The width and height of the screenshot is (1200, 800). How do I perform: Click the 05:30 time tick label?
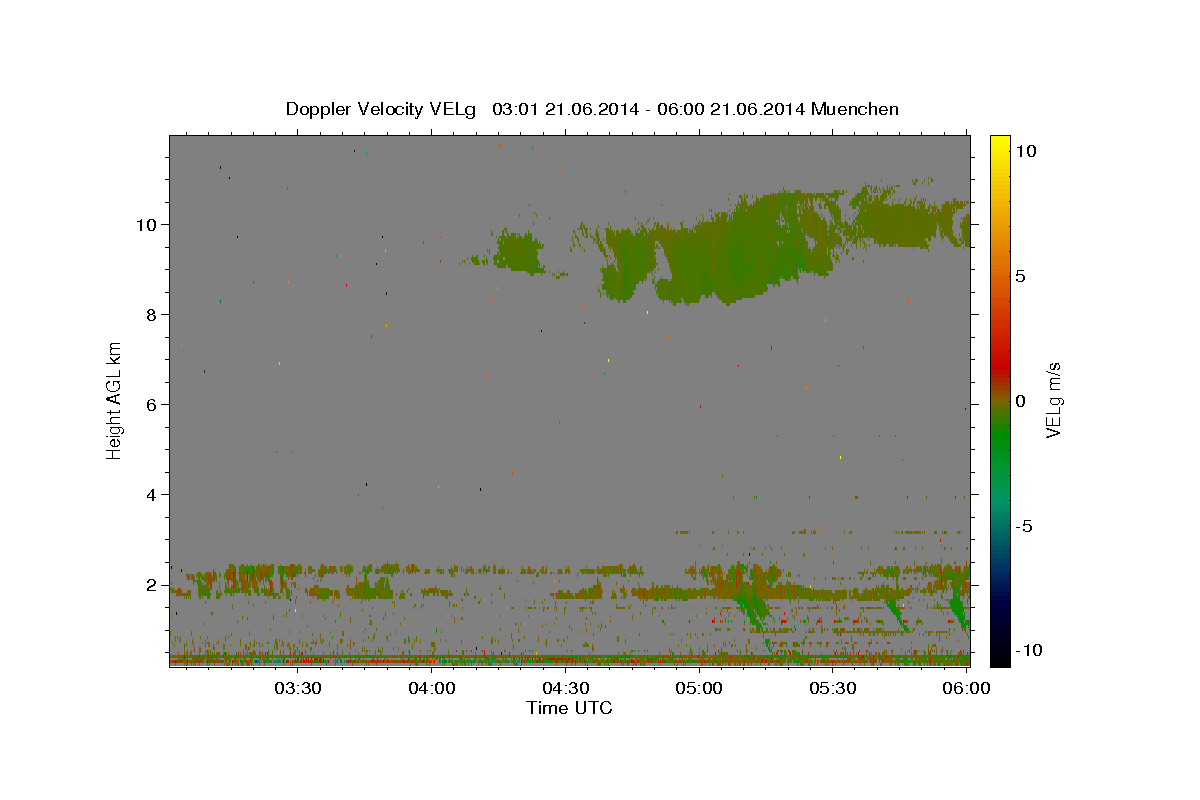pyautogui.click(x=833, y=688)
